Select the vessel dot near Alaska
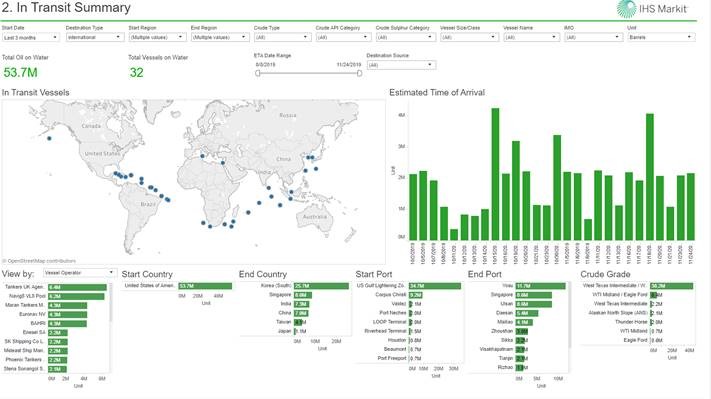This screenshot has height=399, width=711. tap(49, 138)
